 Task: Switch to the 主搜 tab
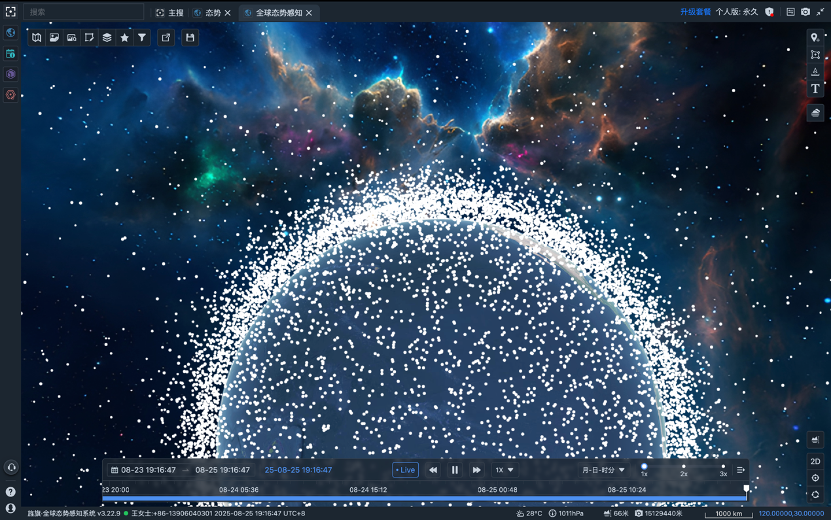point(170,13)
